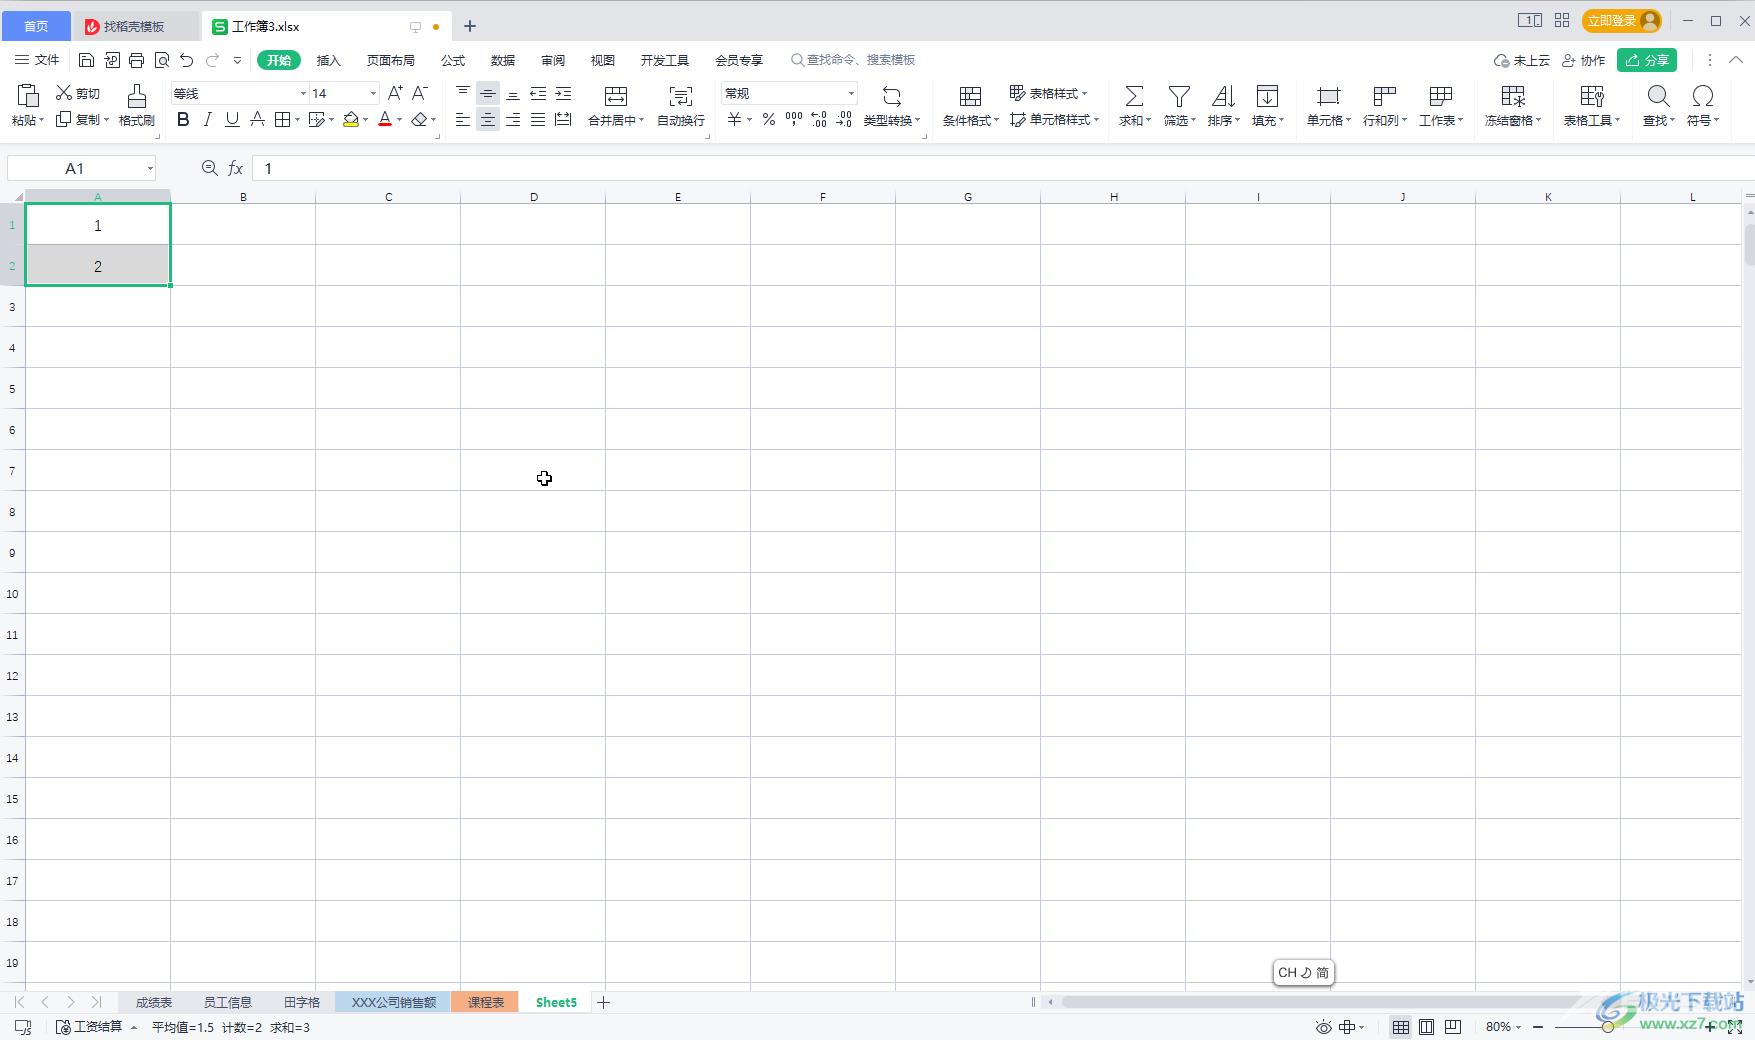
Task: Open Print Preview icon
Action: [x=162, y=60]
